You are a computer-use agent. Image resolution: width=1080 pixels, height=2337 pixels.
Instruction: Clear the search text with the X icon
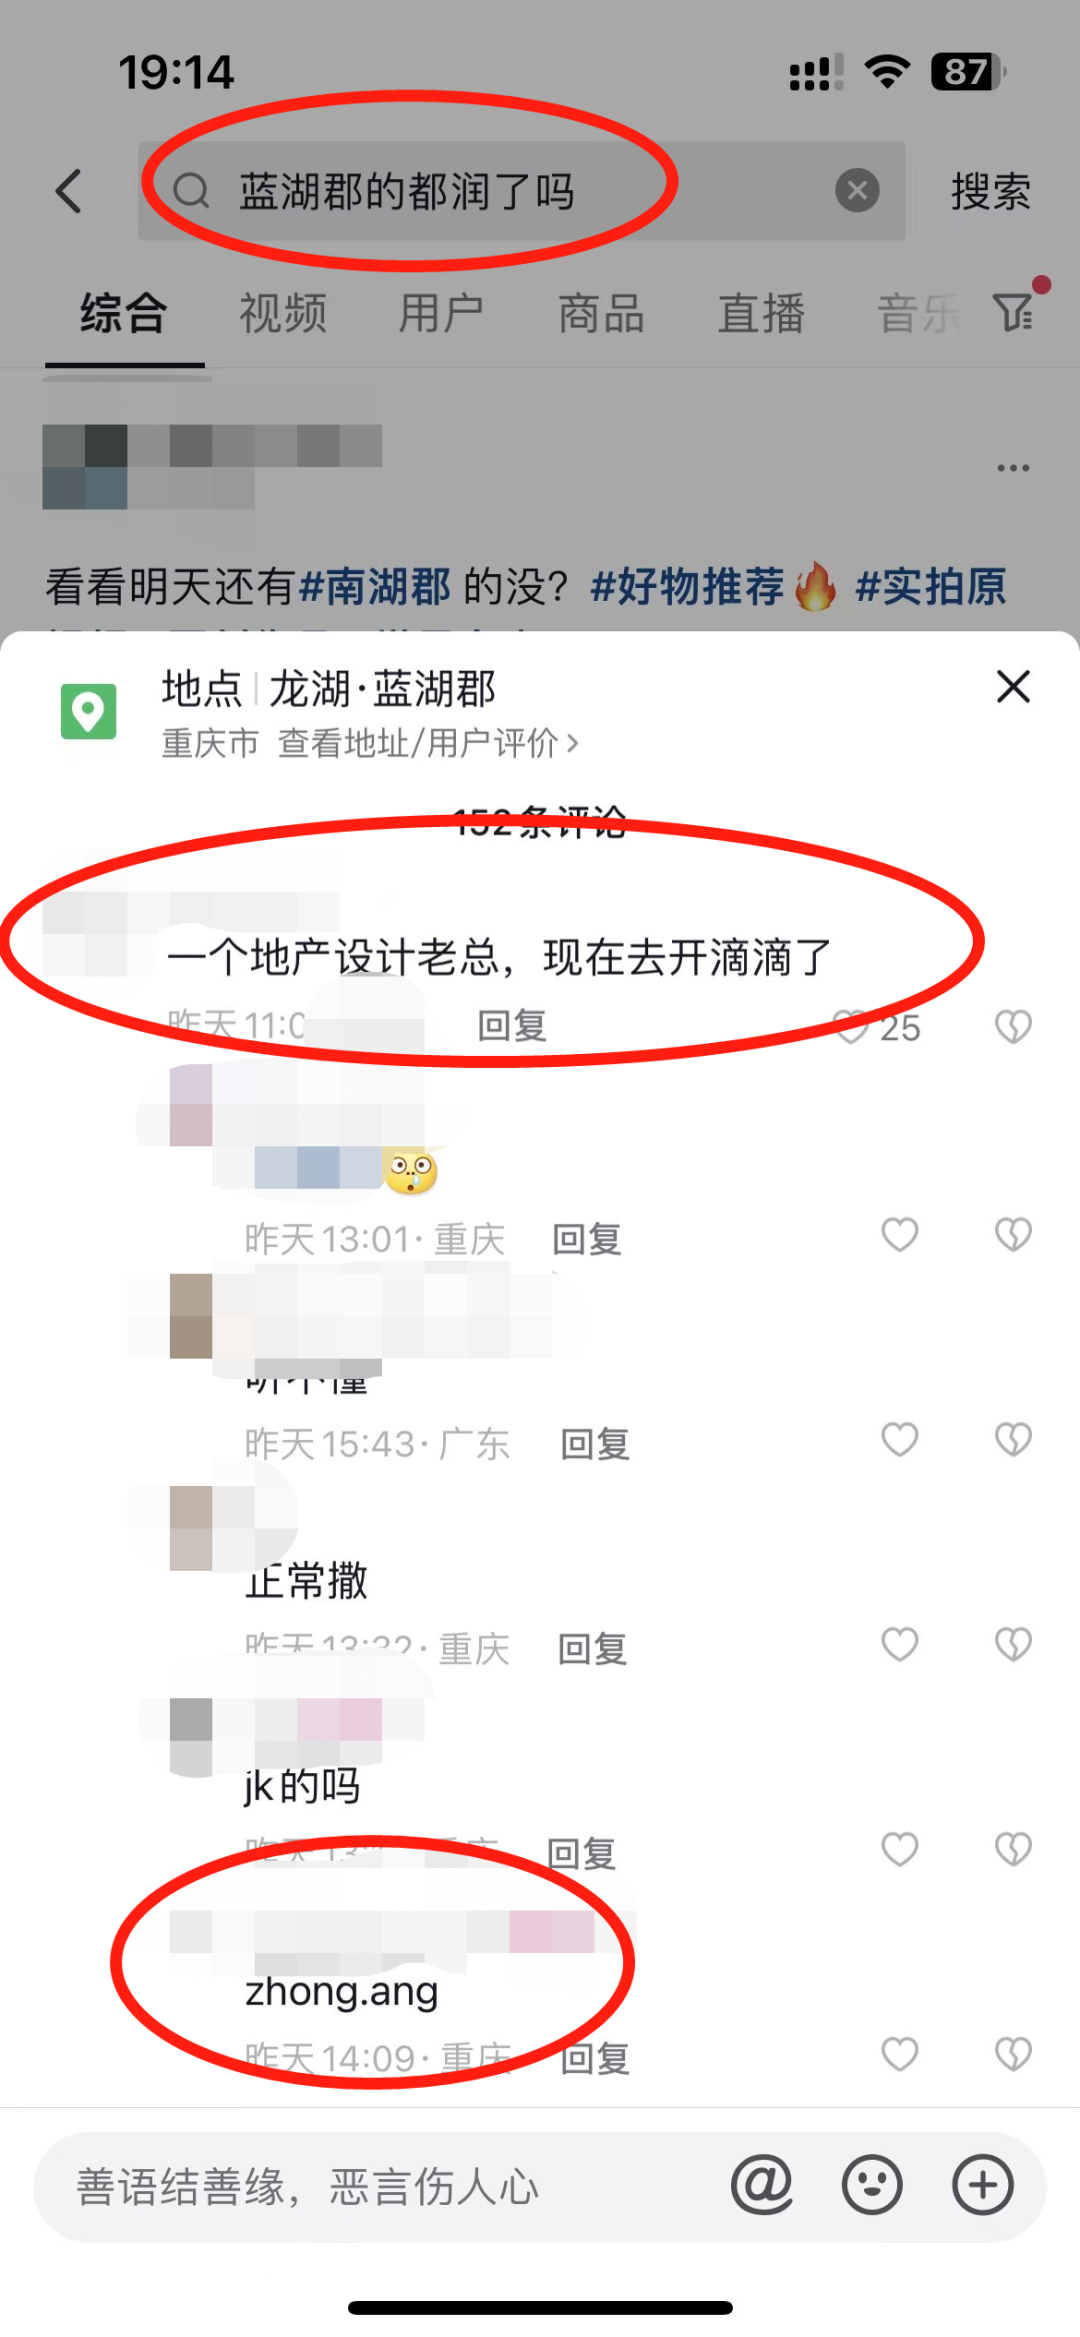pyautogui.click(x=857, y=190)
